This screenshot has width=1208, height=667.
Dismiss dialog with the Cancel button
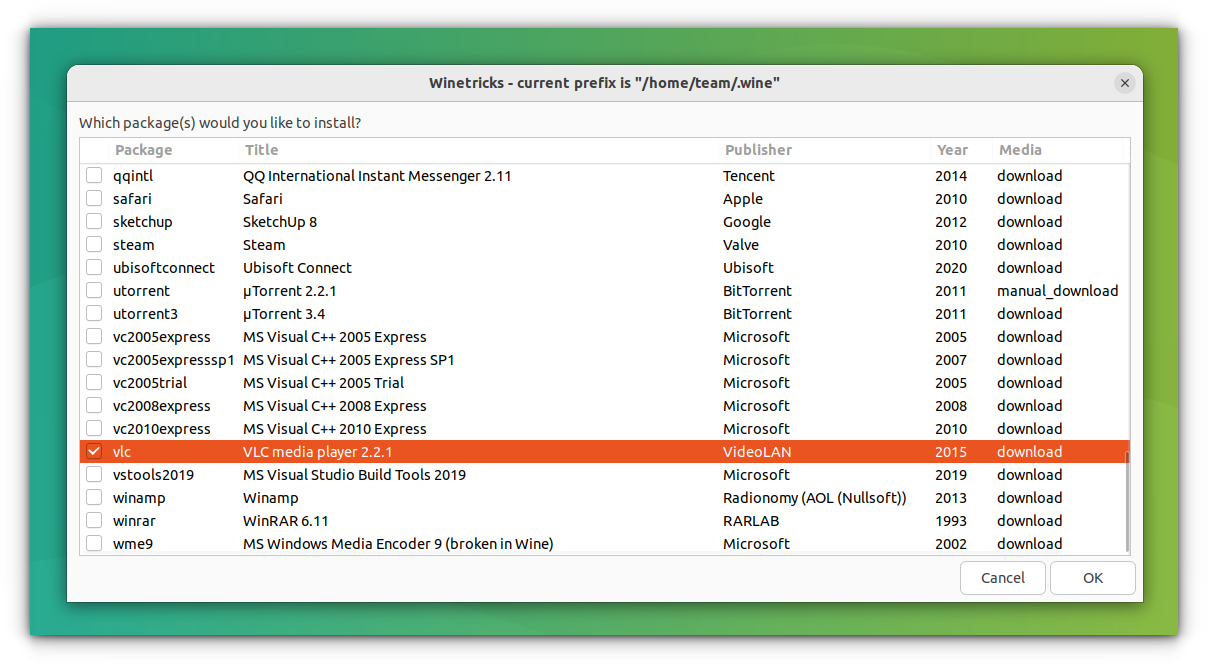(x=1003, y=578)
